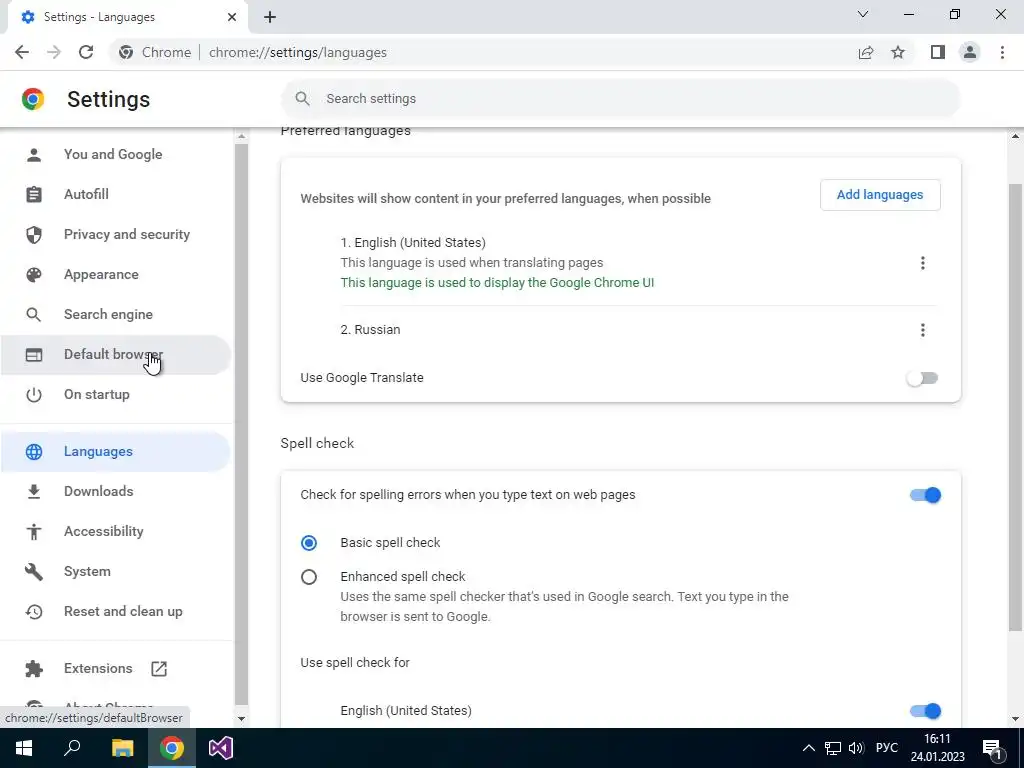1024x768 pixels.
Task: Click the On startup power icon
Action: point(33,394)
